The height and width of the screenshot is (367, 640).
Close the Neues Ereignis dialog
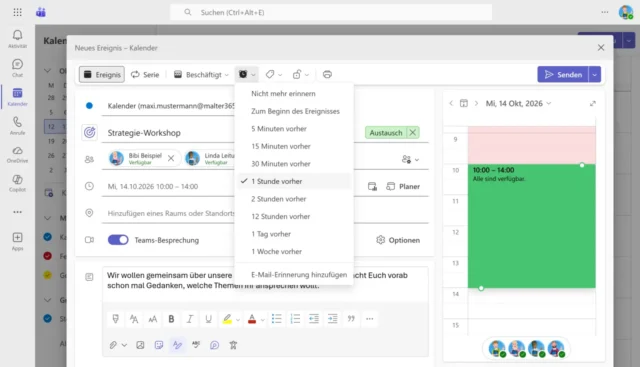(x=601, y=48)
